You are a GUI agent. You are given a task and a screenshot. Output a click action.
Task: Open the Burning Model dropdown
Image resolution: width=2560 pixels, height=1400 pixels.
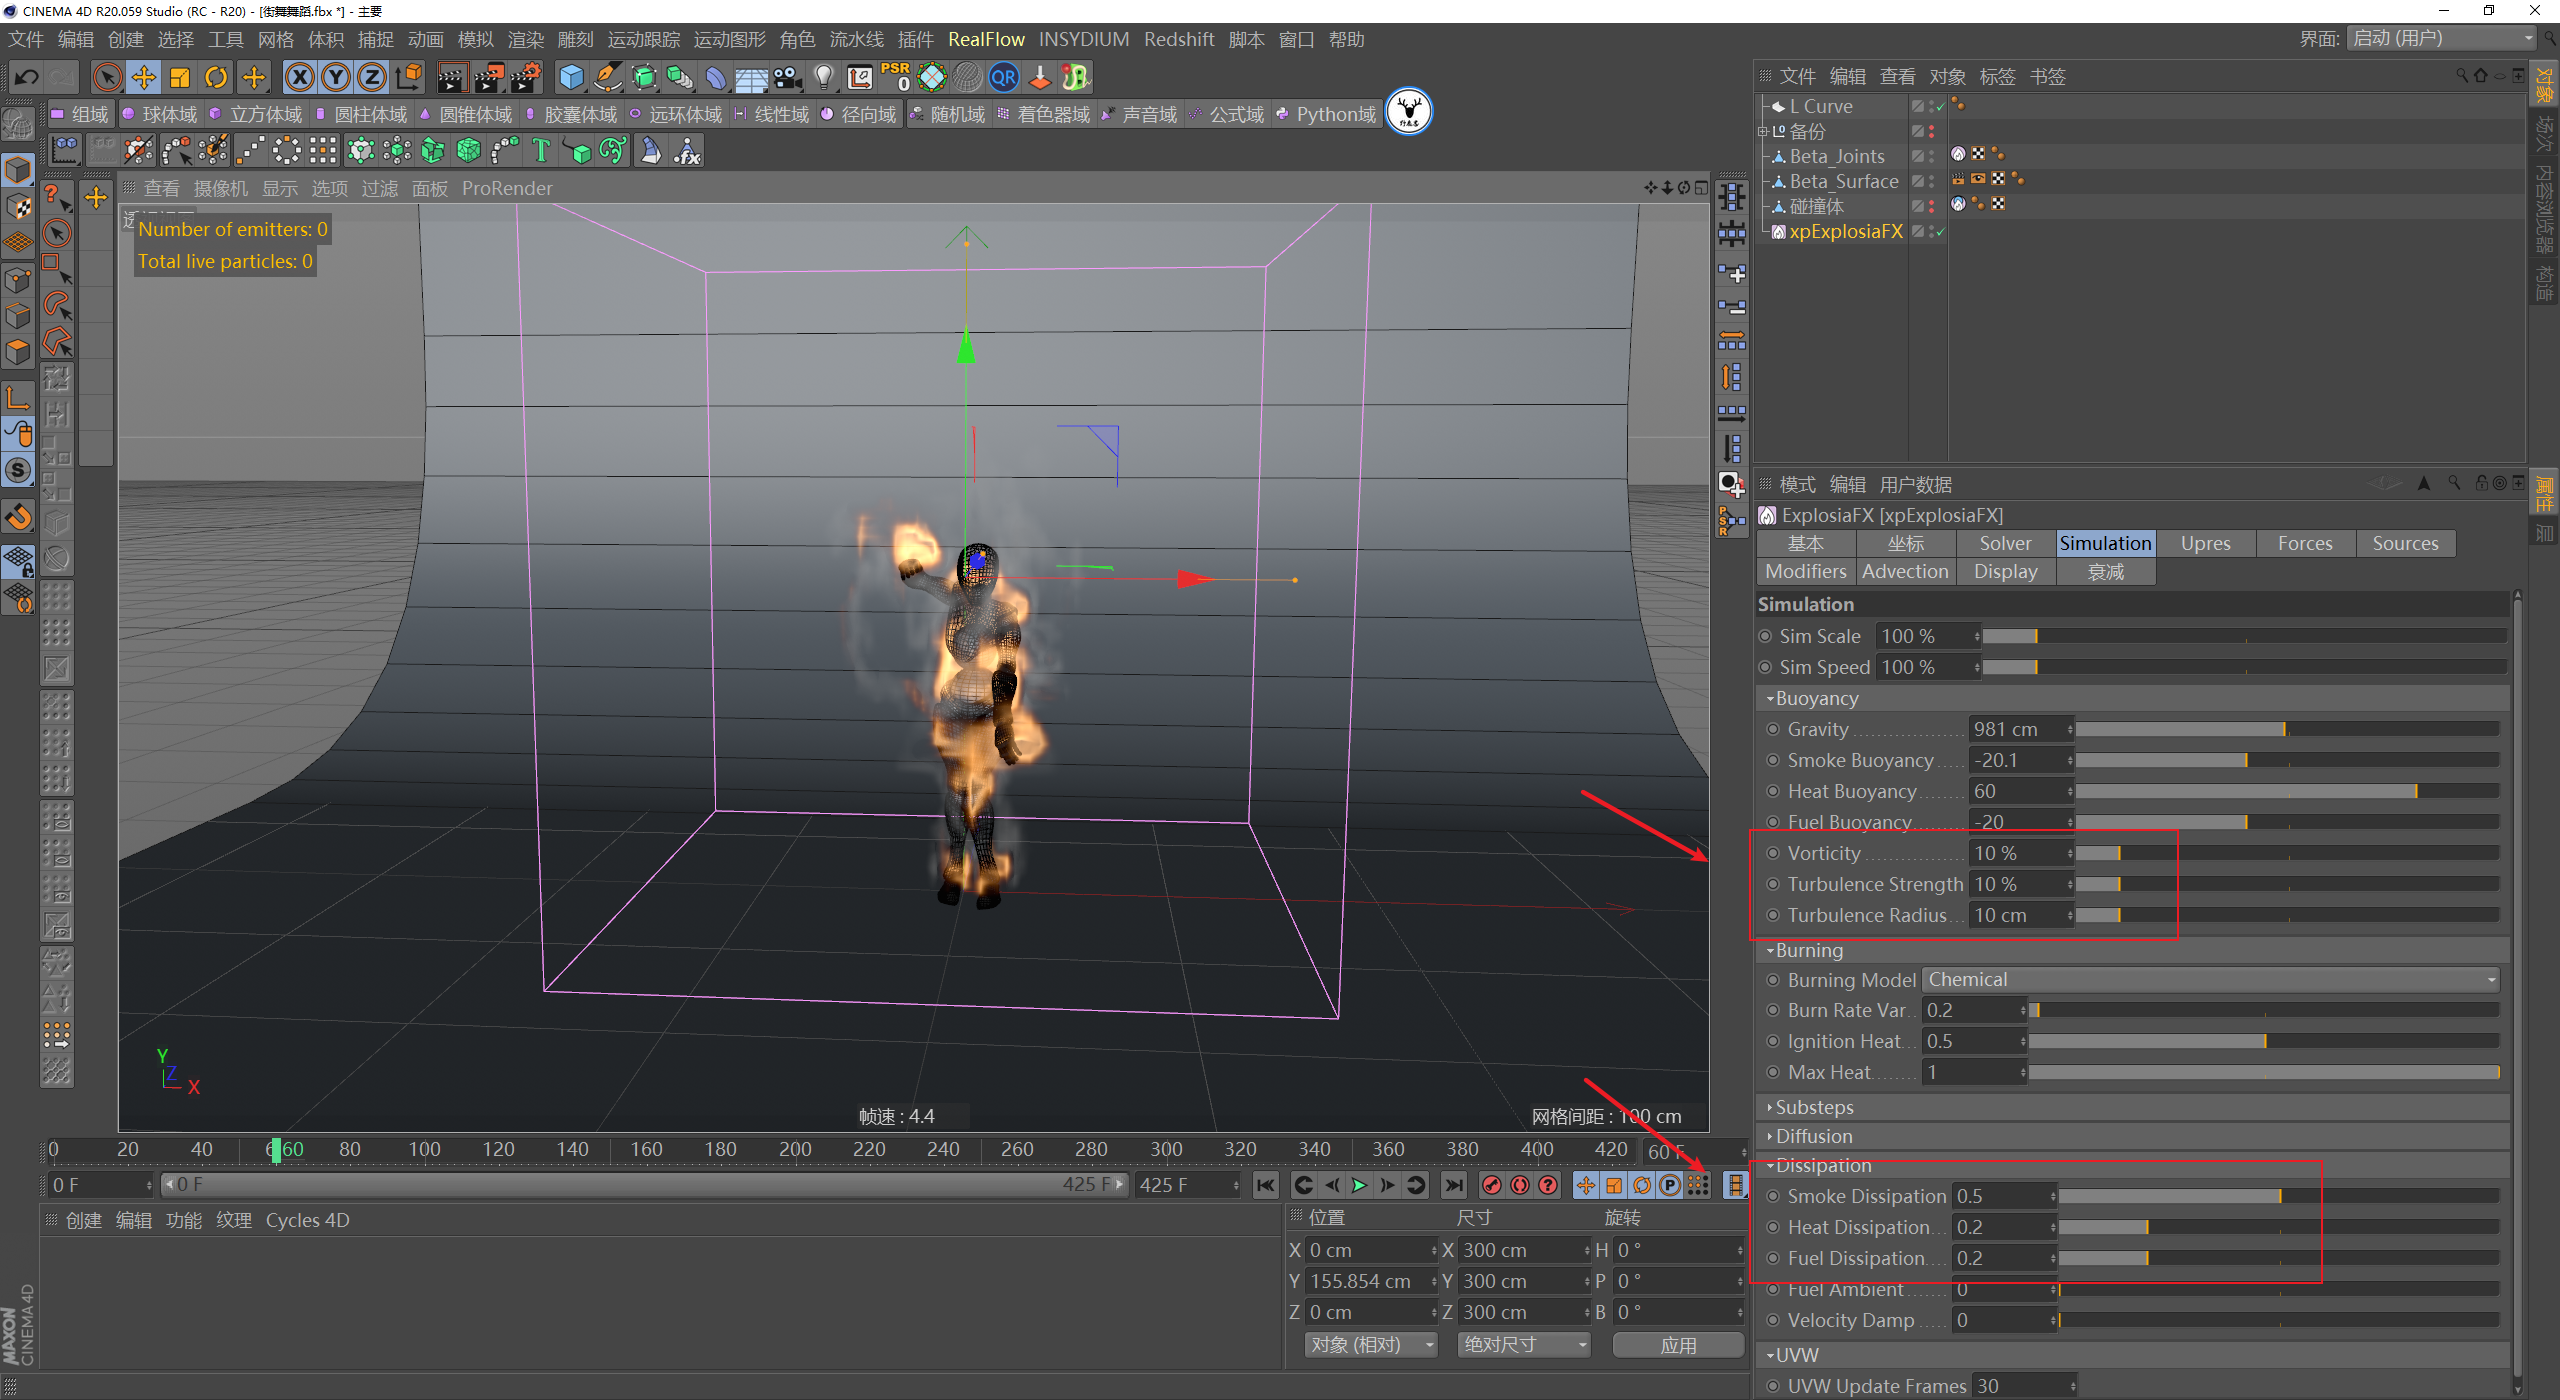point(2210,980)
